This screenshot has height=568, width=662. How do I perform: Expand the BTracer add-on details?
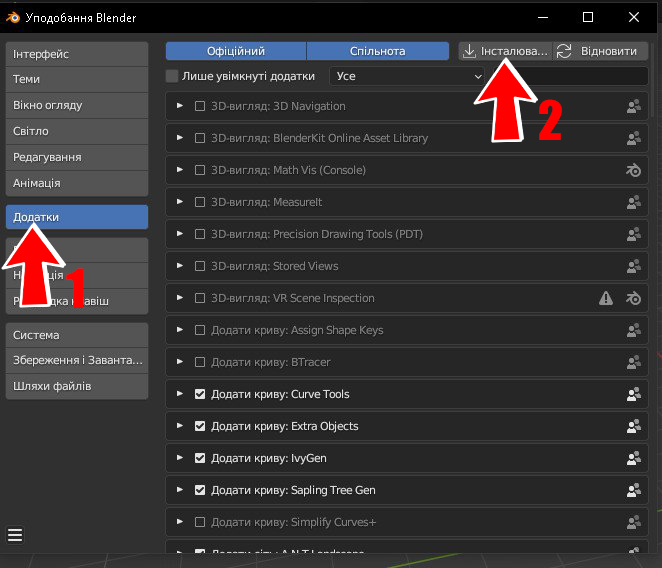coord(180,362)
